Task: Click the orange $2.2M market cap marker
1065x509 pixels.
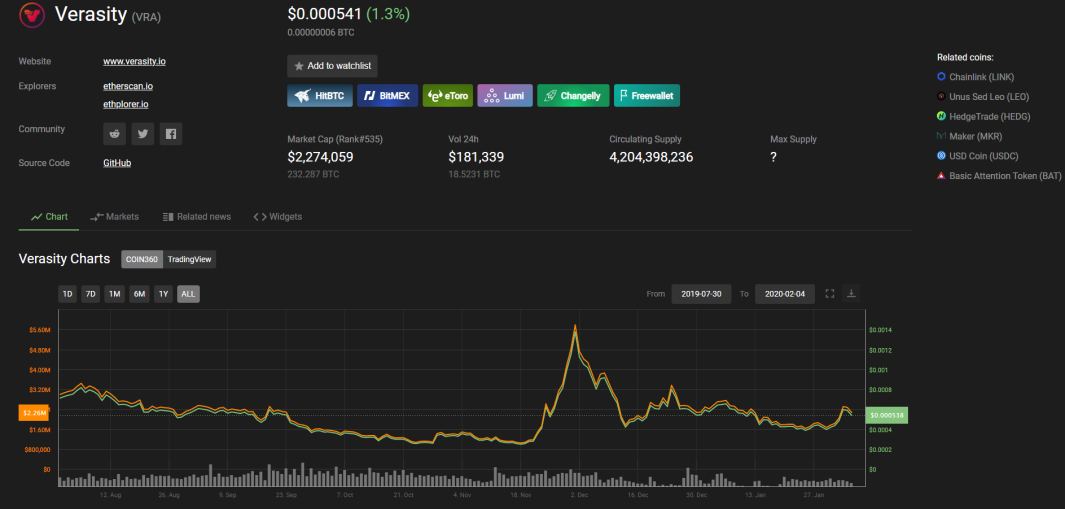Action: (32, 412)
